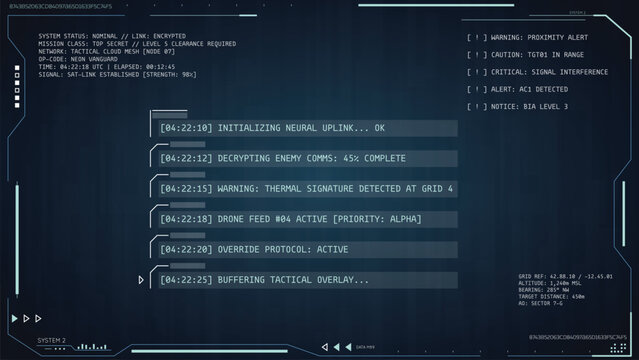This screenshot has height=360, width=639.
Task: Click the WARNING: PROXIMITY ALERT text
Action: pyautogui.click(x=539, y=38)
